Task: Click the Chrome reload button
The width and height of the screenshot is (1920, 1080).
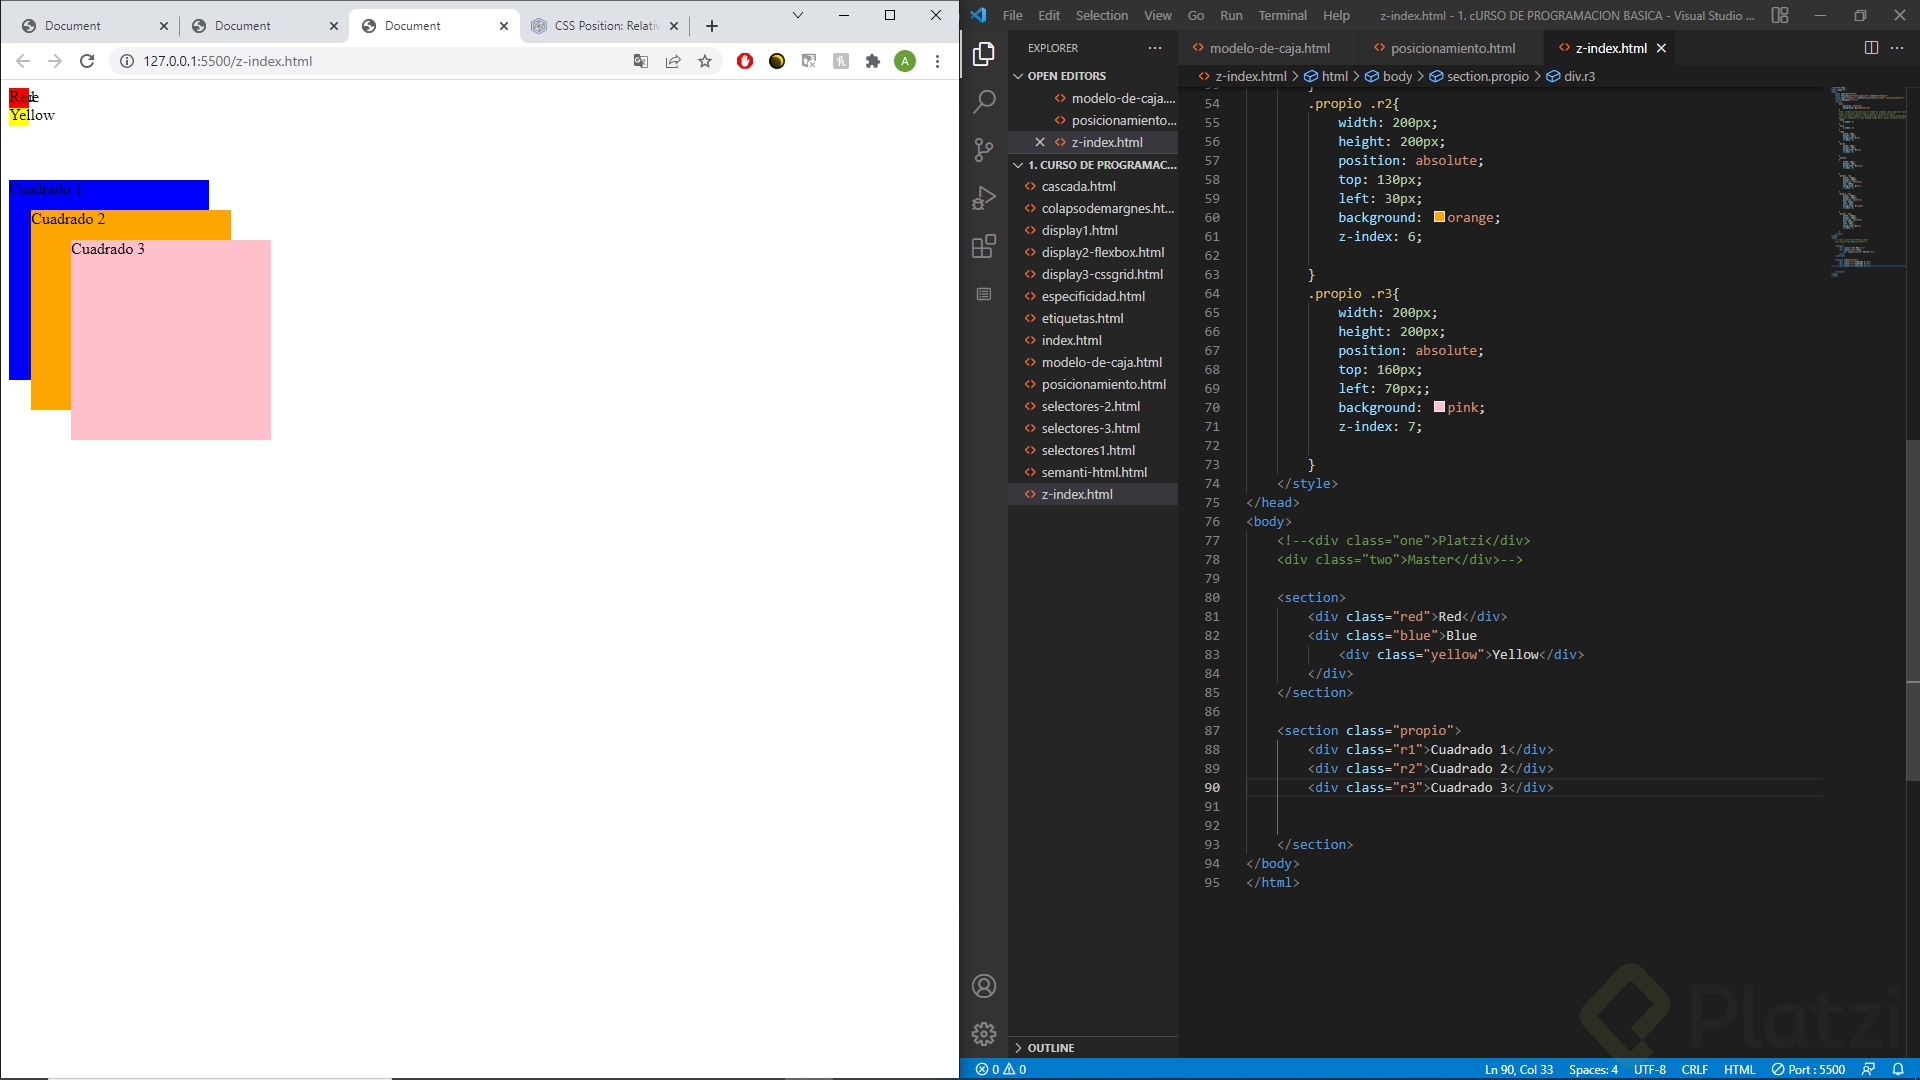Action: point(87,61)
